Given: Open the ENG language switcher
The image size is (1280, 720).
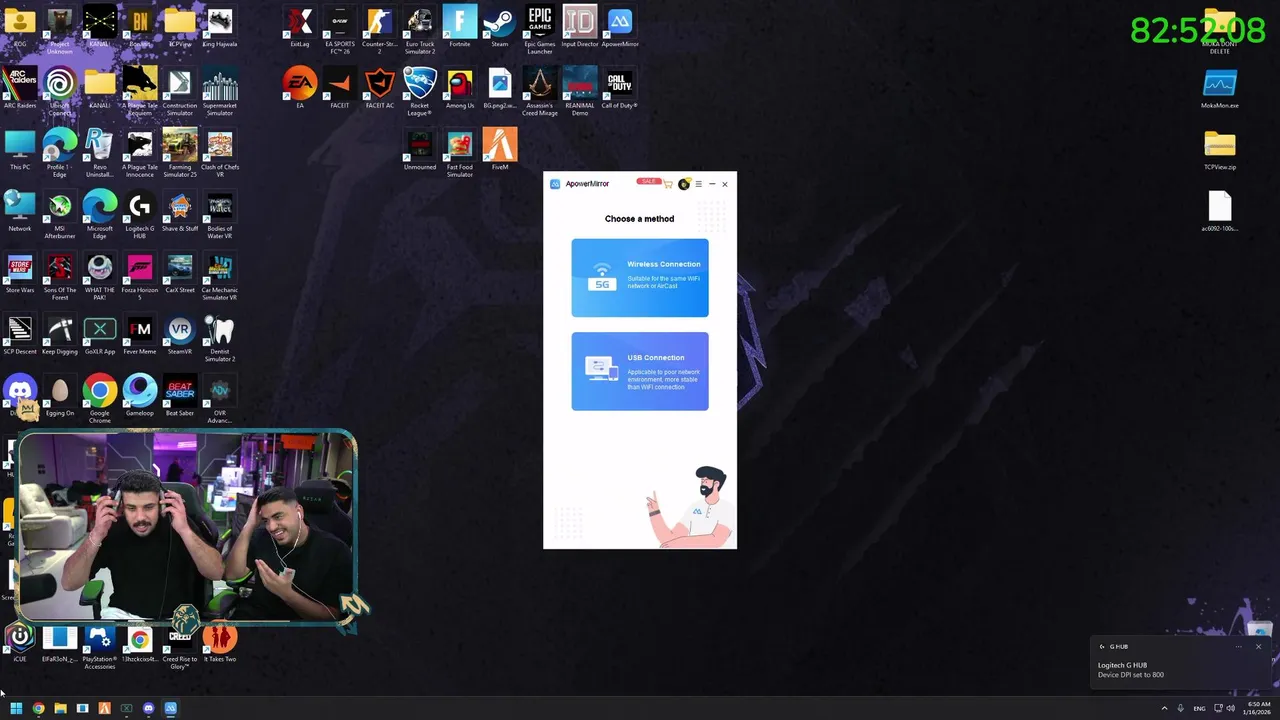Looking at the screenshot, I should [1199, 708].
